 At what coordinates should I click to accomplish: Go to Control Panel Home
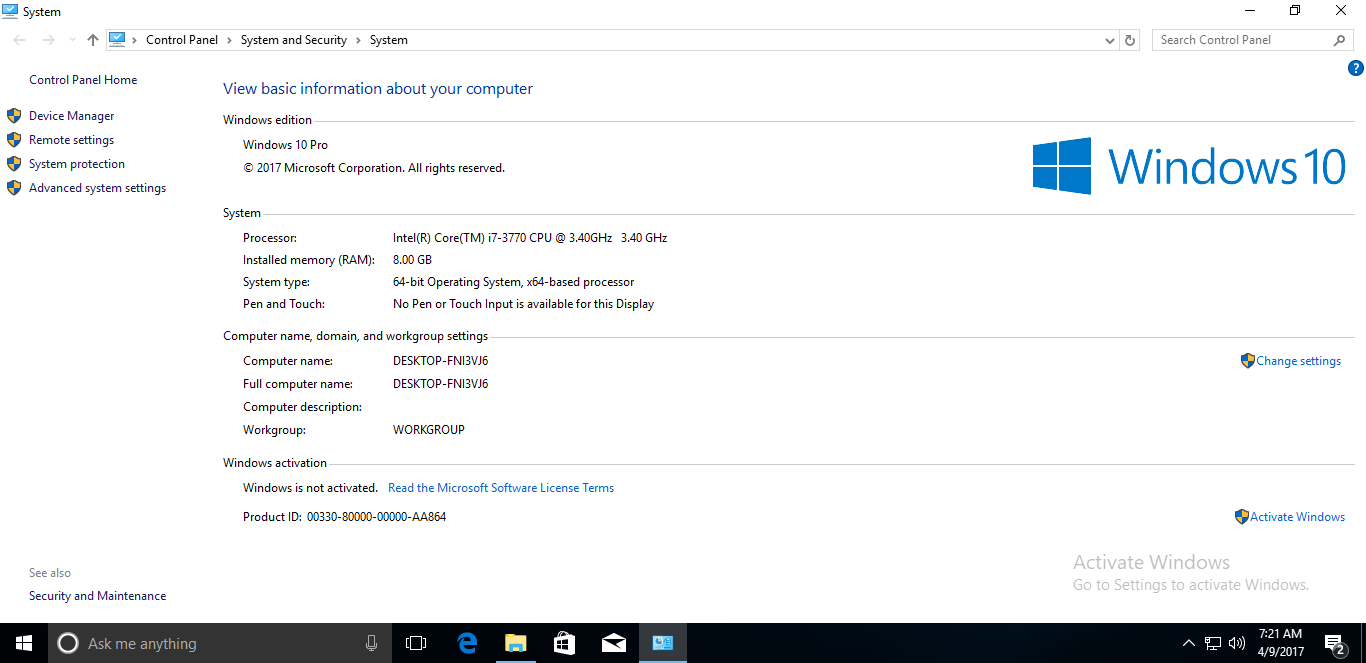point(83,80)
